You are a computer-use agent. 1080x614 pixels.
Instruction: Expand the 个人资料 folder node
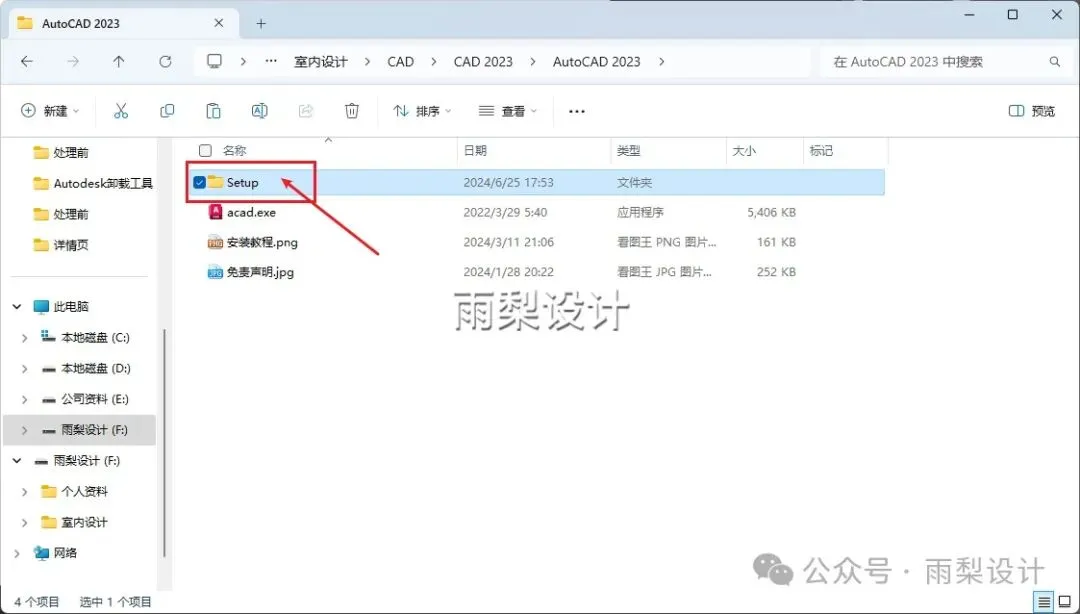pos(25,491)
